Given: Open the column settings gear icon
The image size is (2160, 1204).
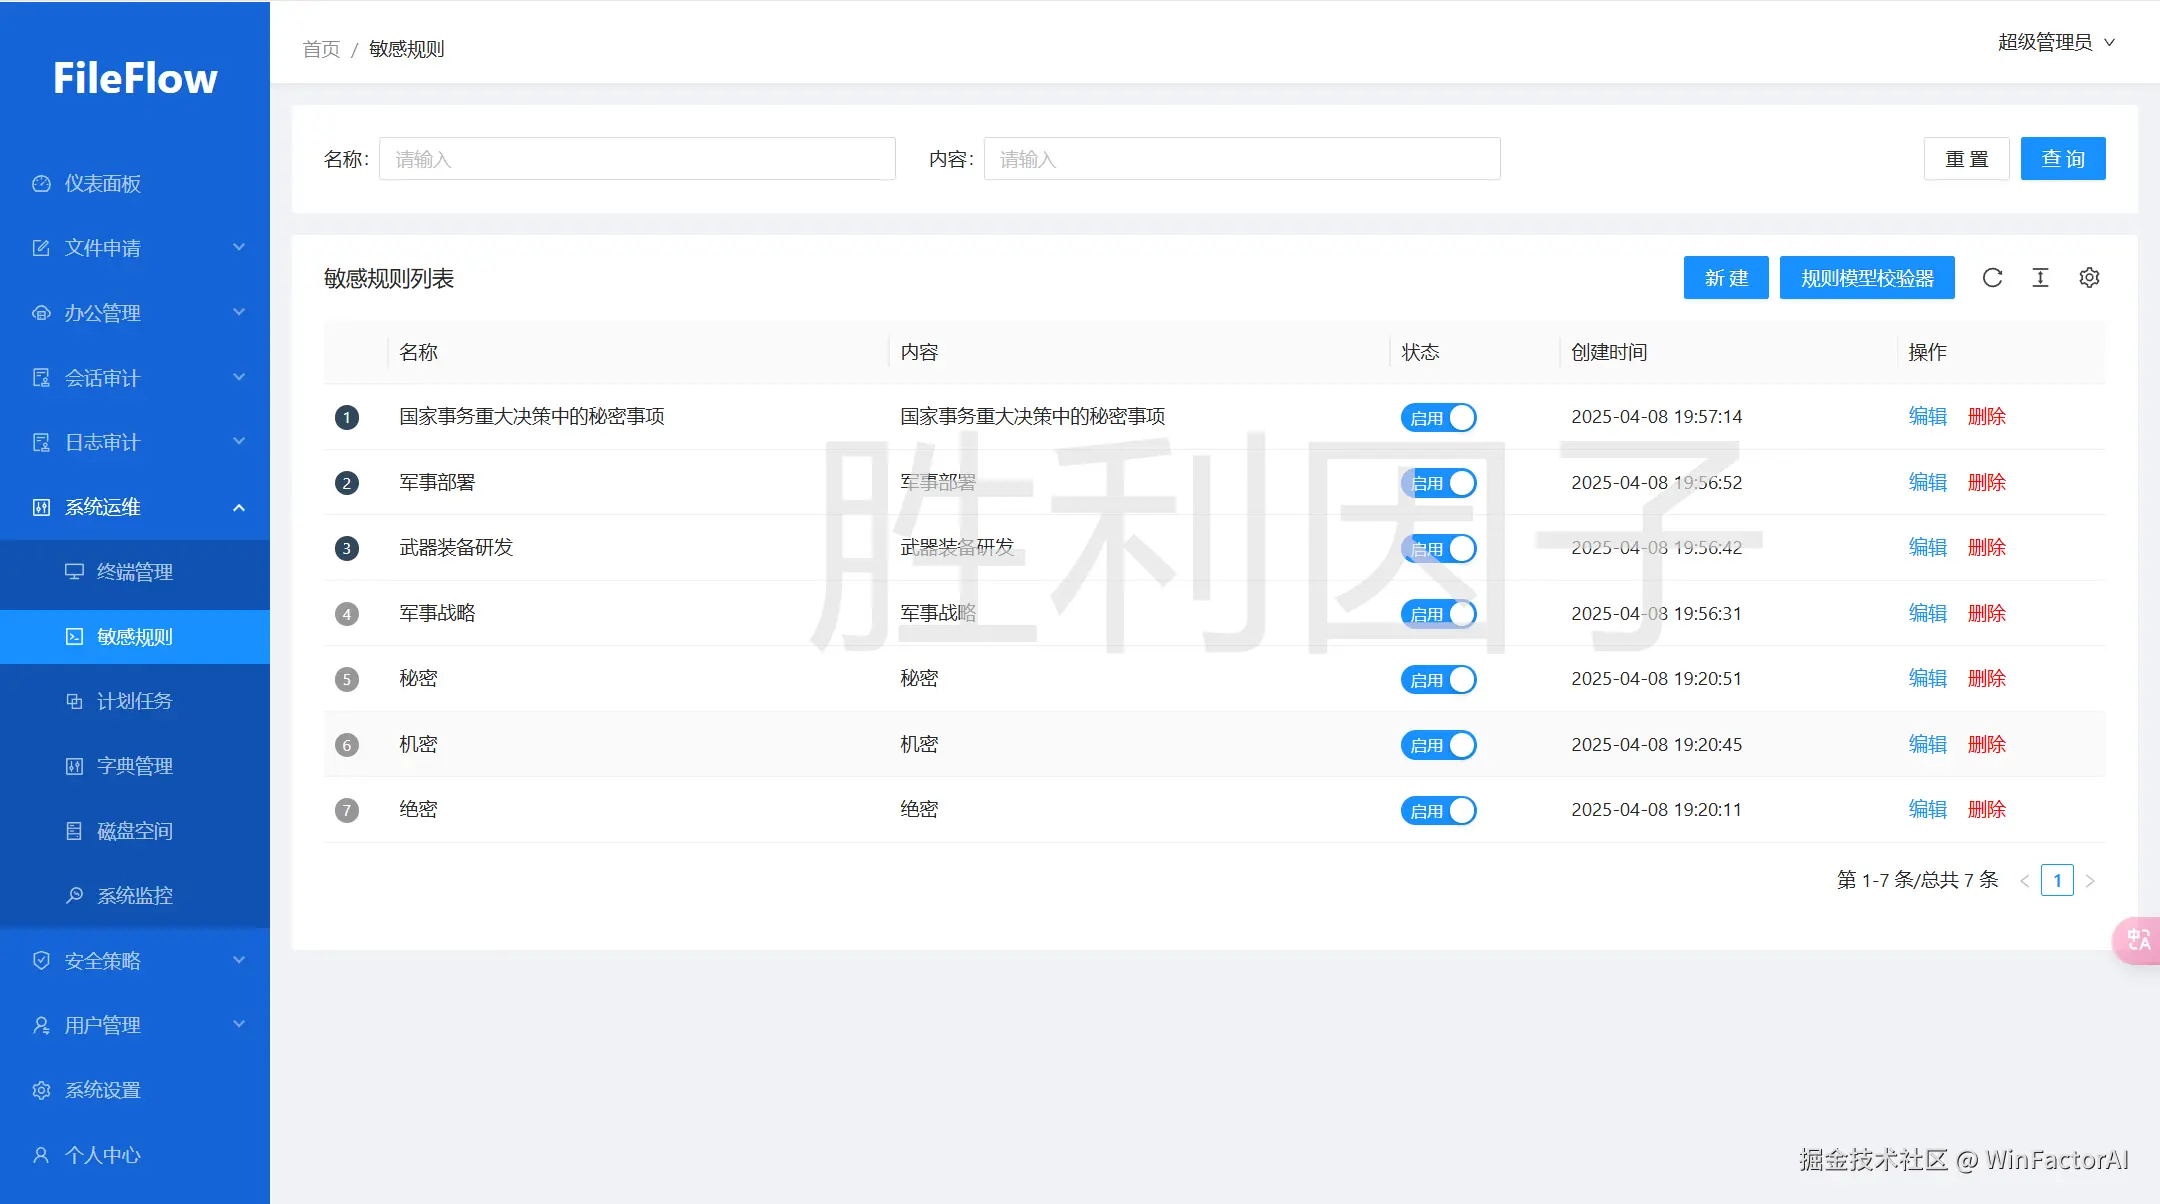Looking at the screenshot, I should [x=2089, y=278].
